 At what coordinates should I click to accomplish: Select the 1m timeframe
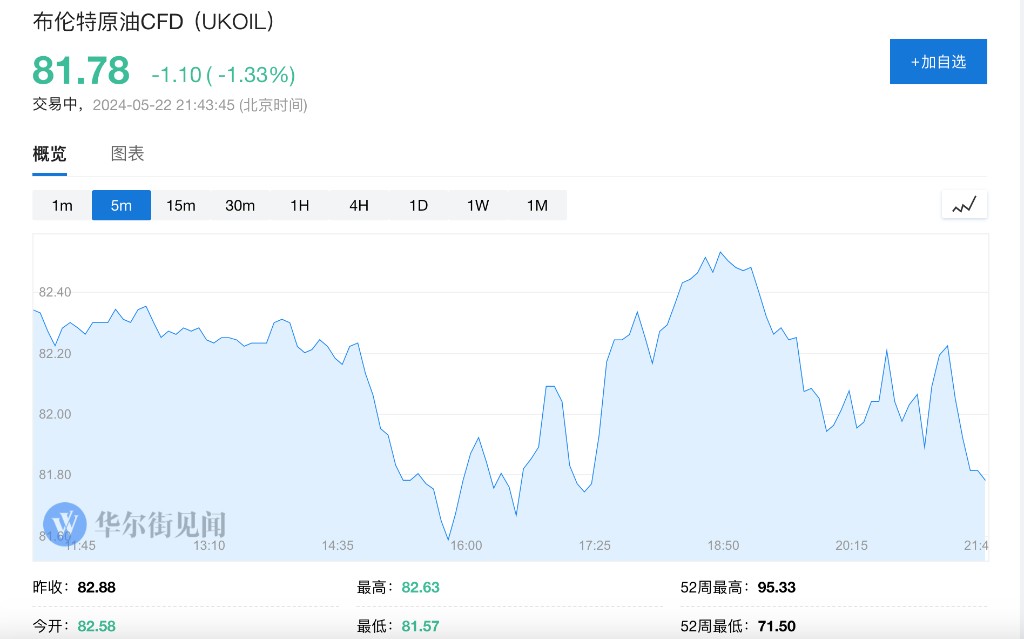(62, 205)
